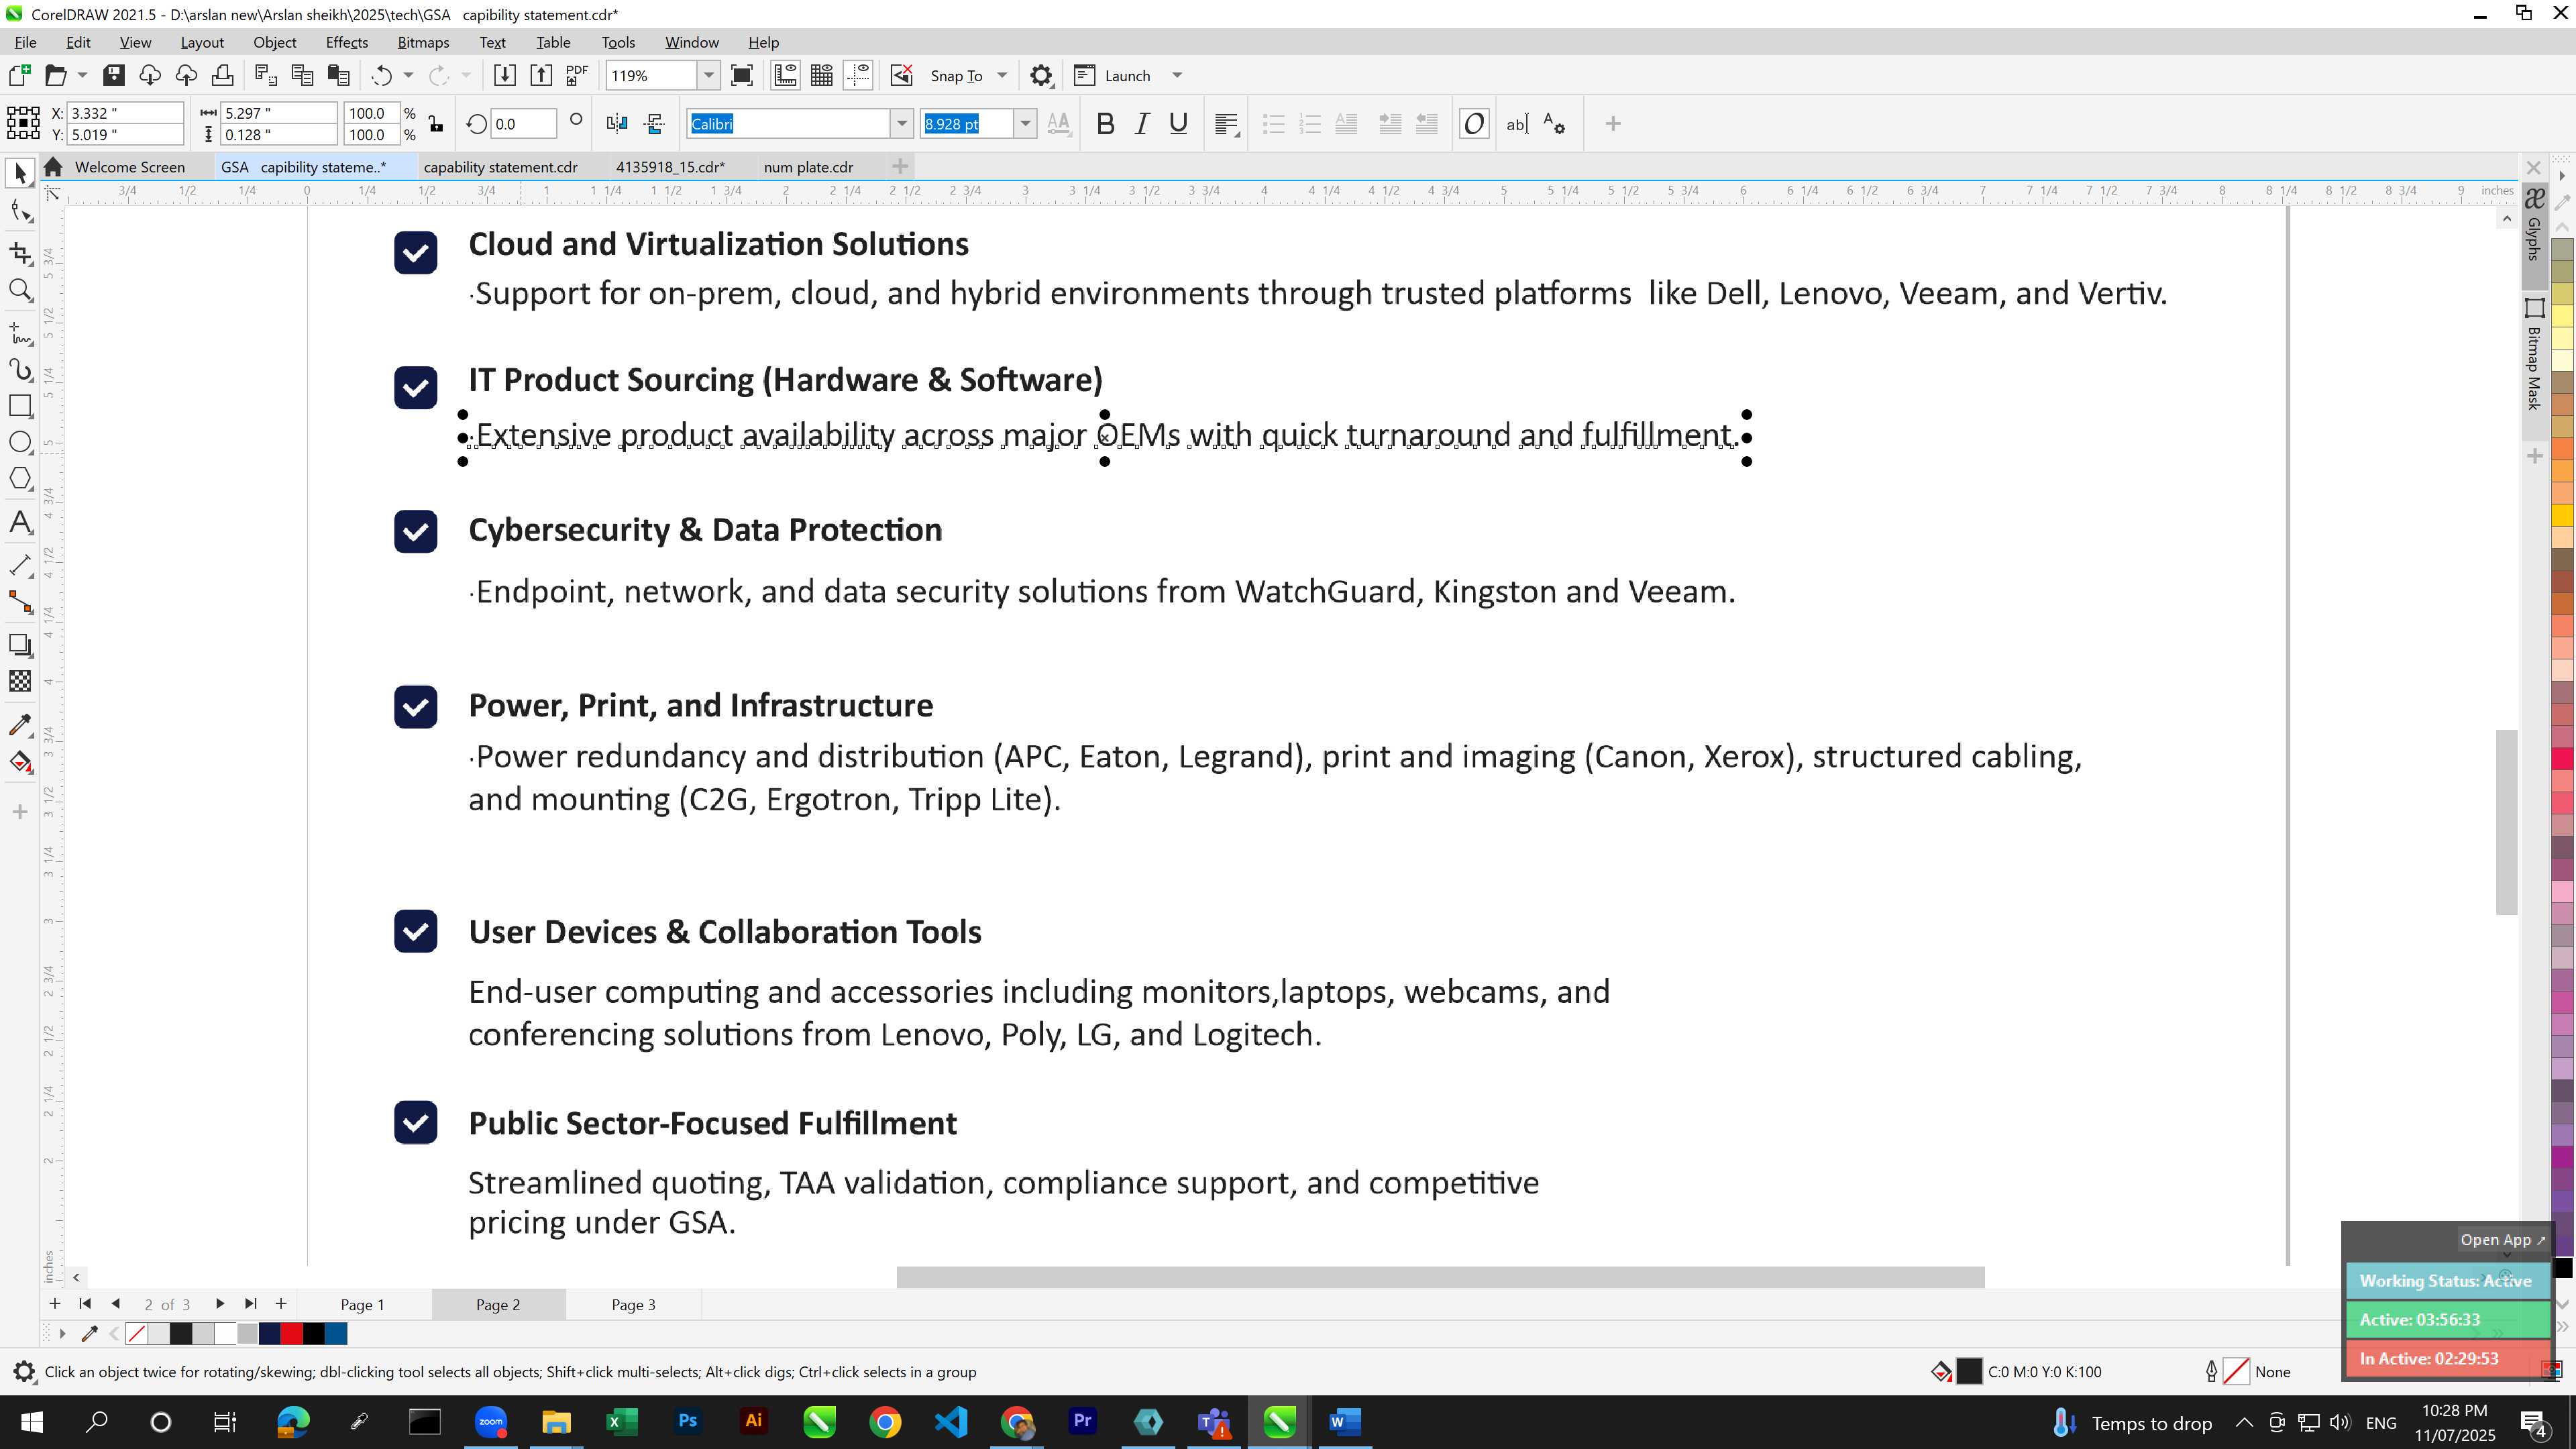Click the Export icon
2576x1449 pixels.
tap(541, 75)
